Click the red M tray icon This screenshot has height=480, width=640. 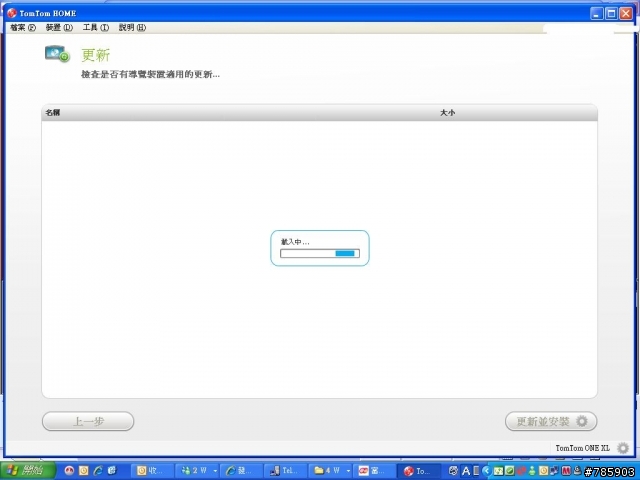tap(566, 471)
